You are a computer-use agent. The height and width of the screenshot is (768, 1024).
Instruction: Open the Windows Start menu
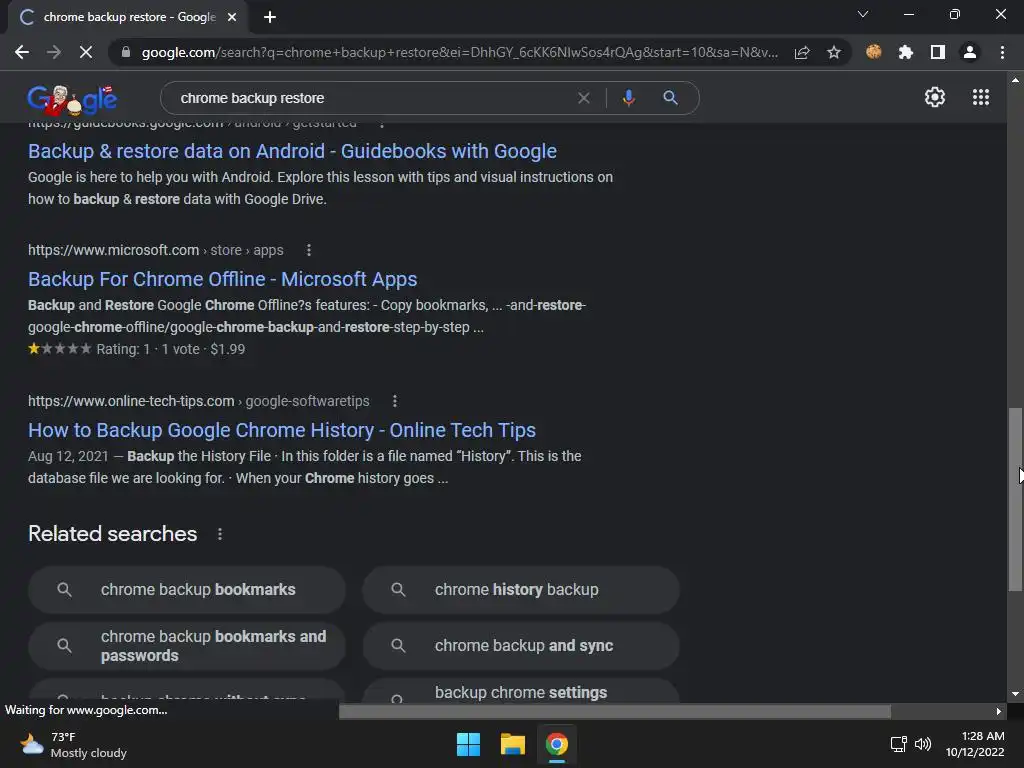pos(468,744)
